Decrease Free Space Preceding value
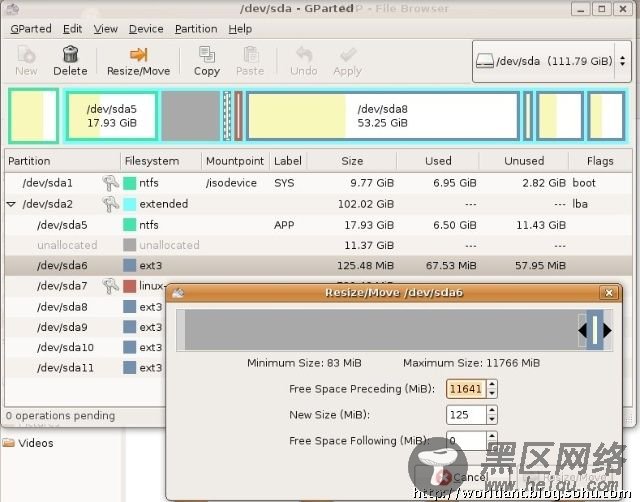The width and height of the screenshot is (640, 502). click(x=492, y=393)
